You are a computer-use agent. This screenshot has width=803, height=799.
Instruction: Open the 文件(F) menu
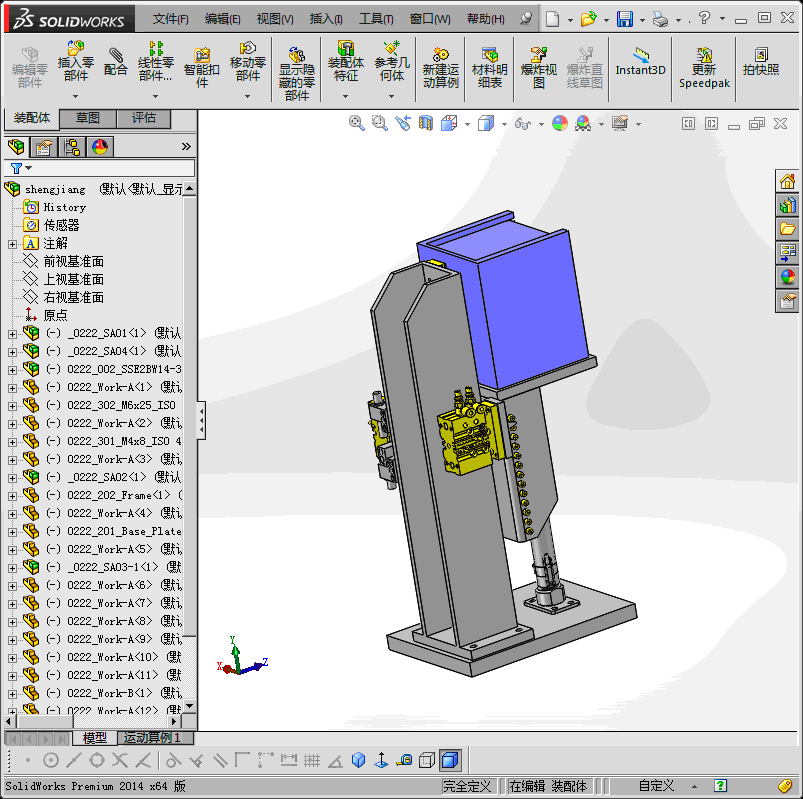pyautogui.click(x=170, y=19)
